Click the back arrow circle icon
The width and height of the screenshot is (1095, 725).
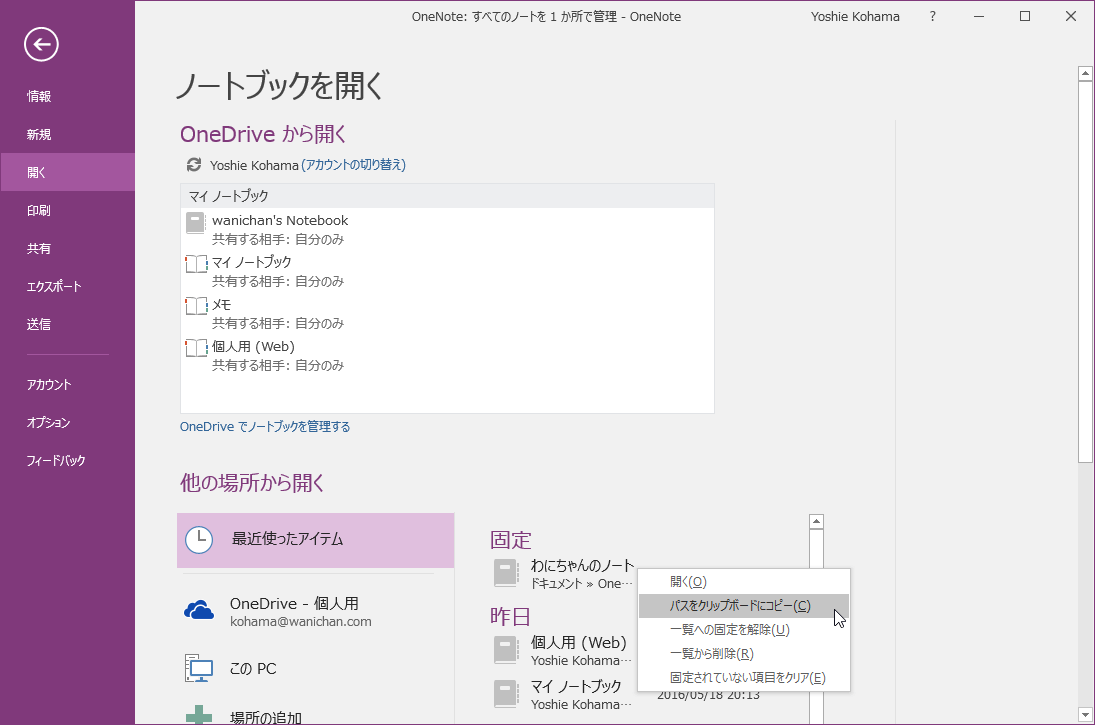point(41,45)
